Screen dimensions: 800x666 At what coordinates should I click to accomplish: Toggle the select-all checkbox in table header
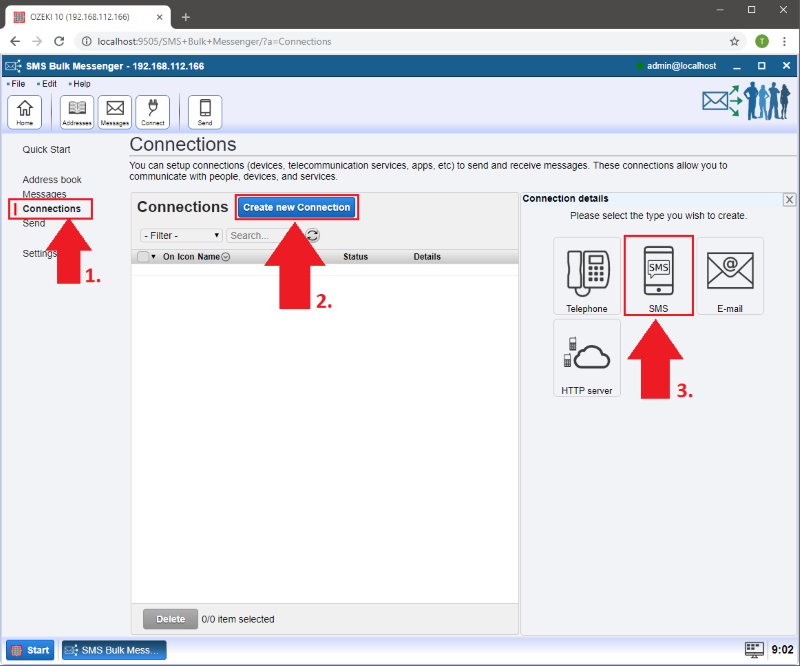click(x=143, y=257)
